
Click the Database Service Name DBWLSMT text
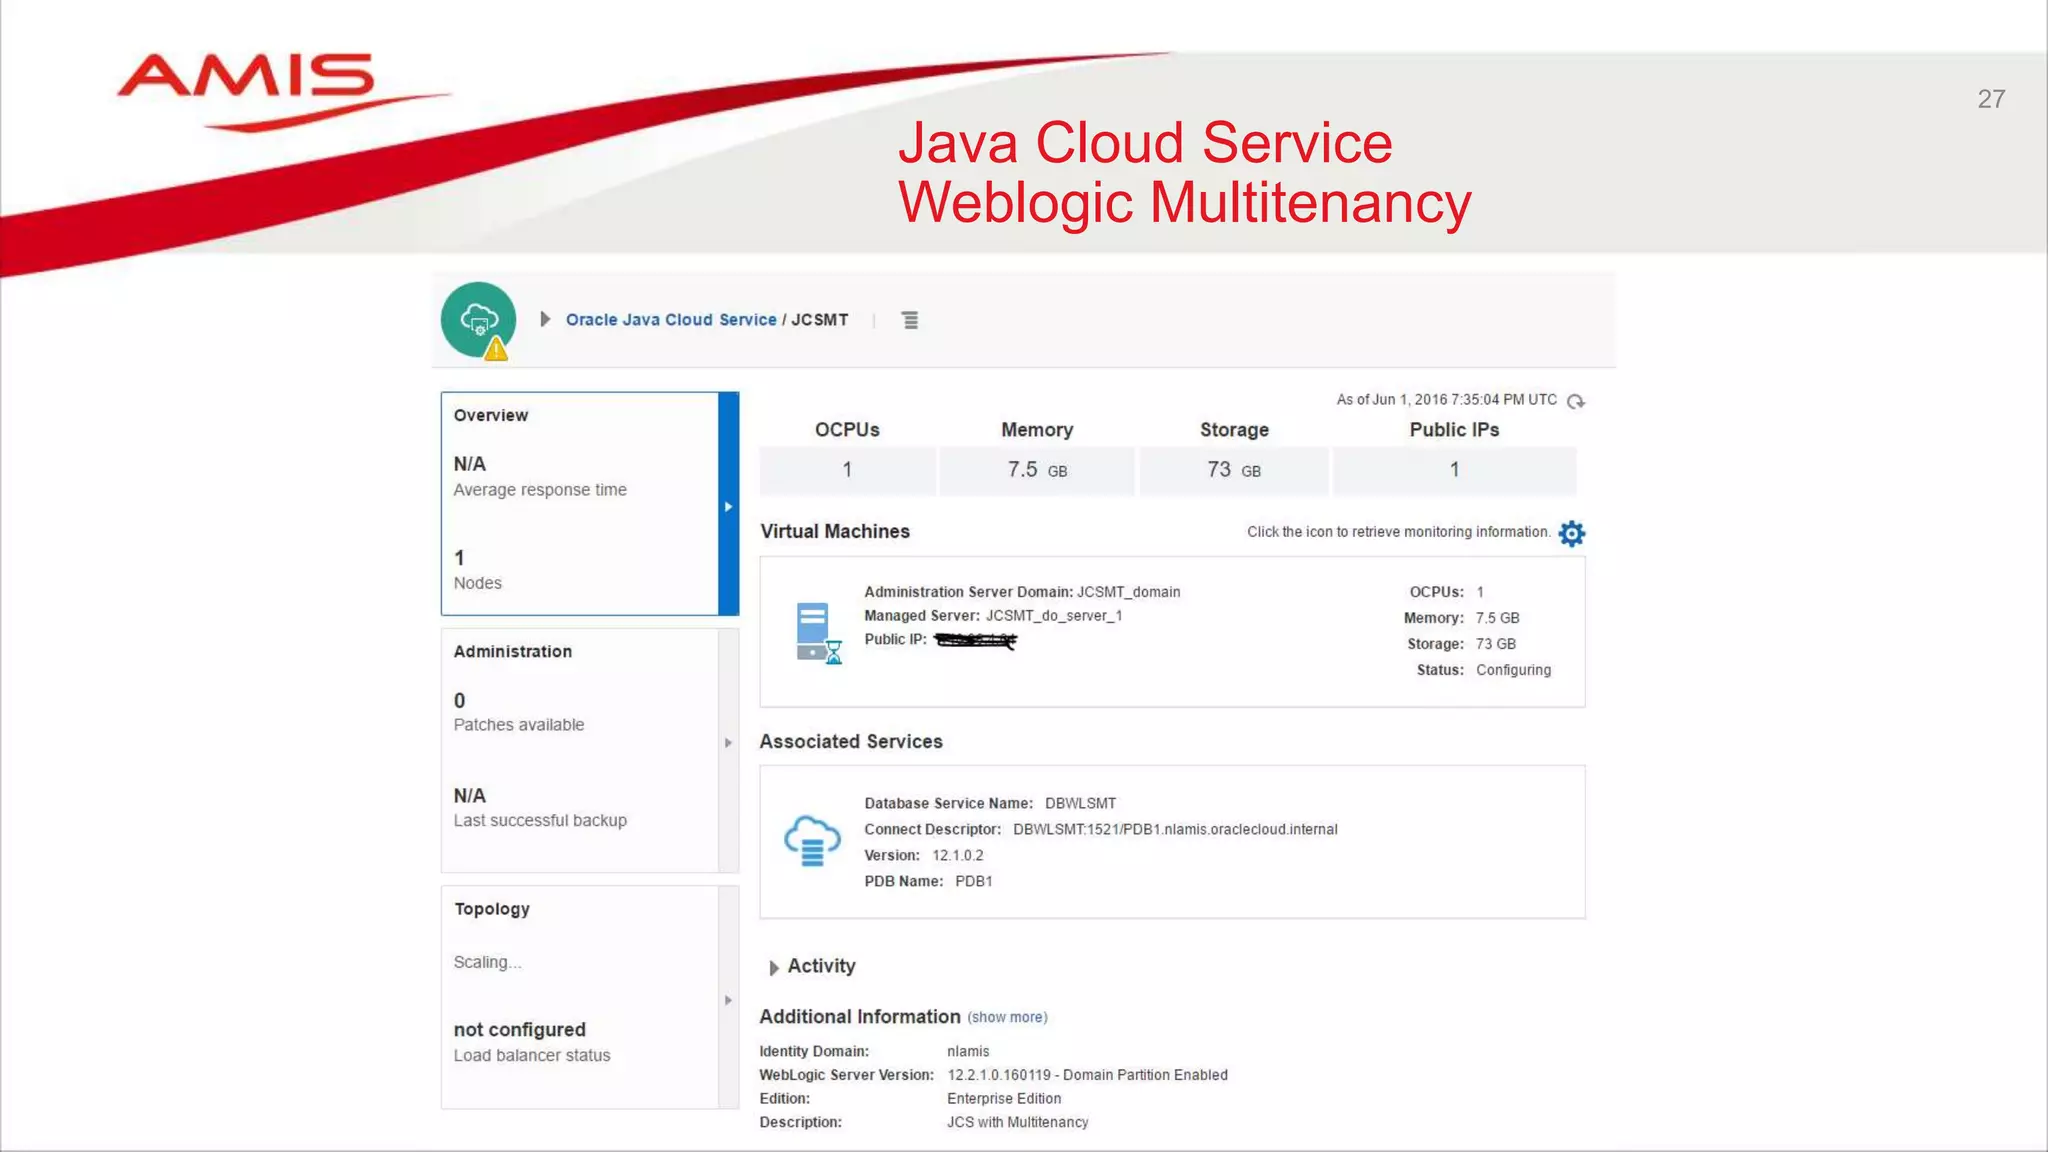click(x=990, y=803)
